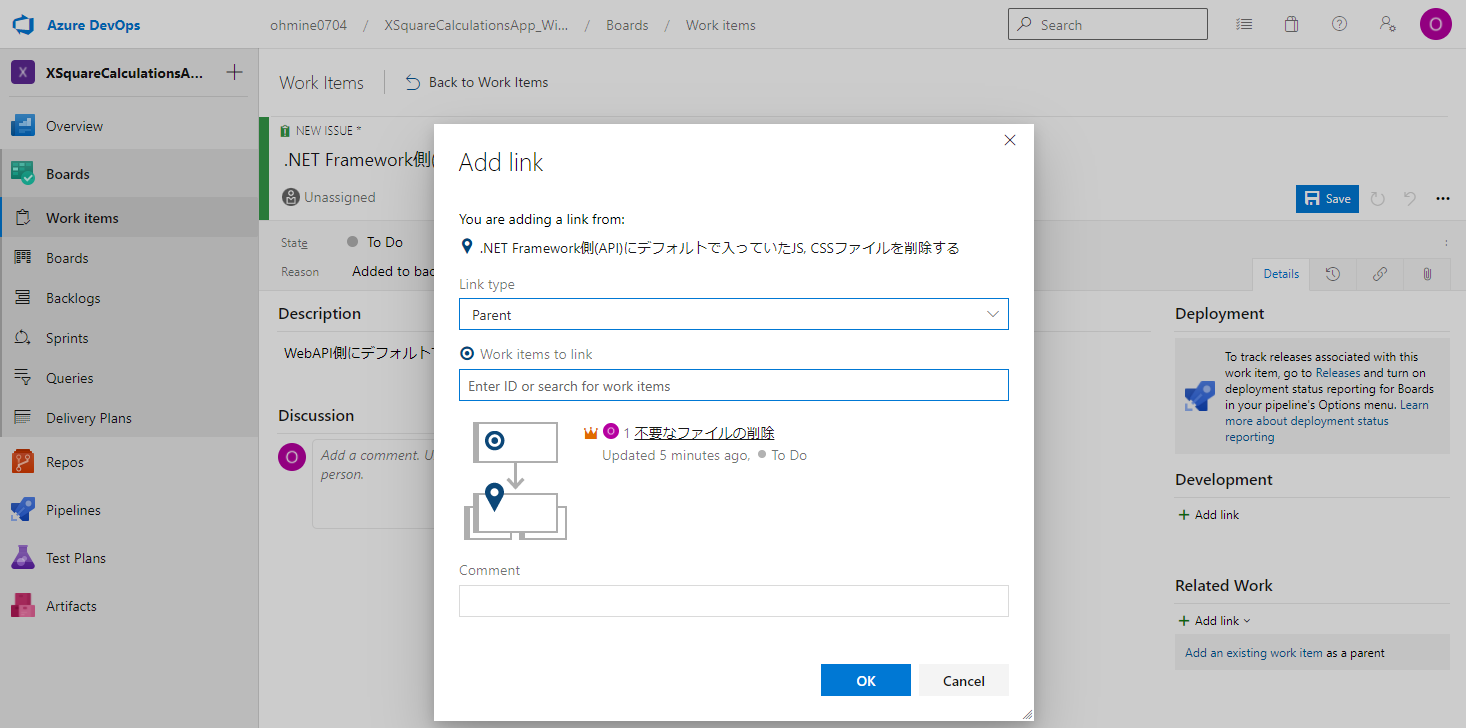Open the ohmine0704 breadcrumb

point(309,25)
